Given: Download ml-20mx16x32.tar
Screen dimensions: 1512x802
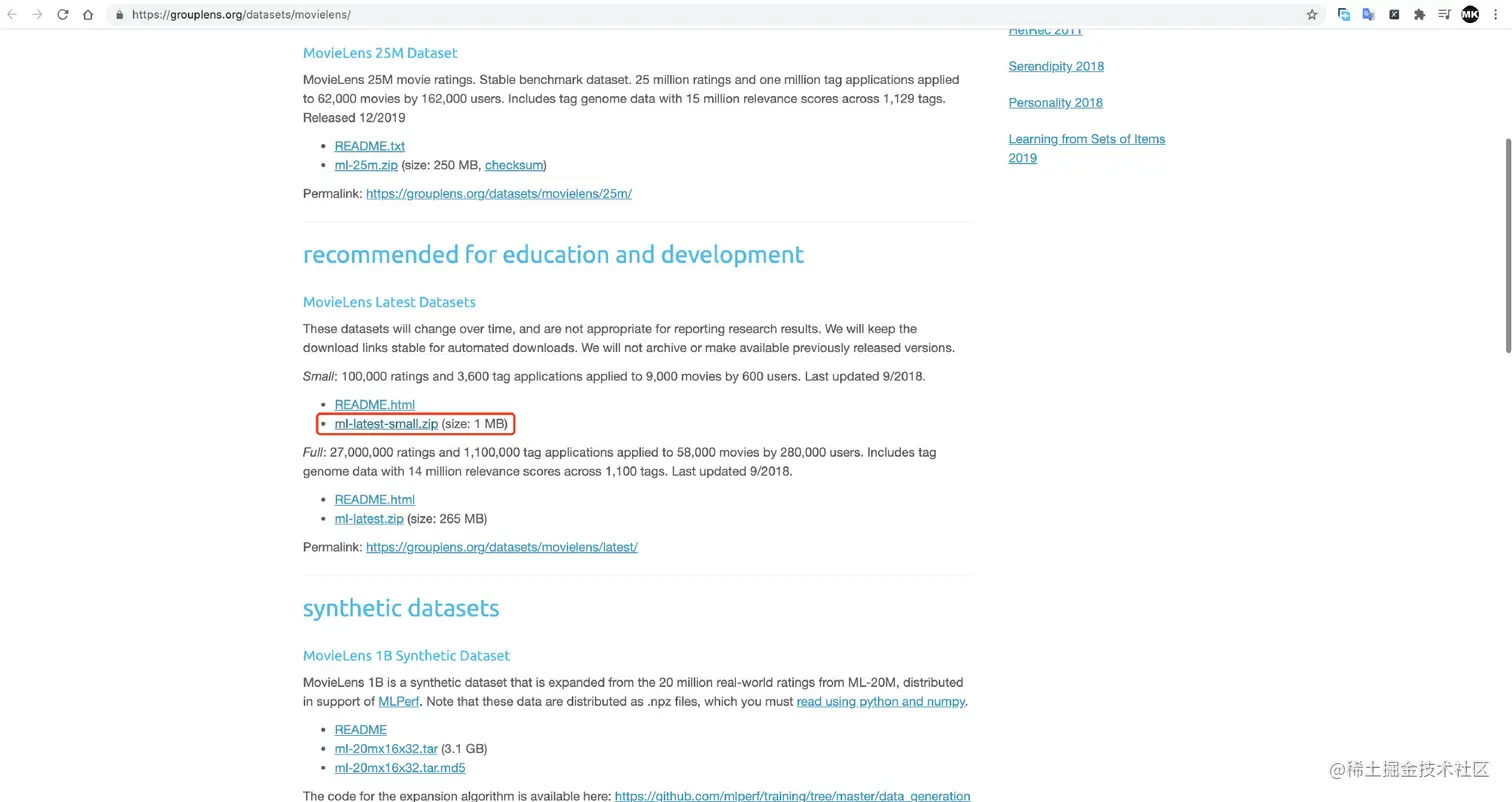Looking at the screenshot, I should tap(386, 748).
